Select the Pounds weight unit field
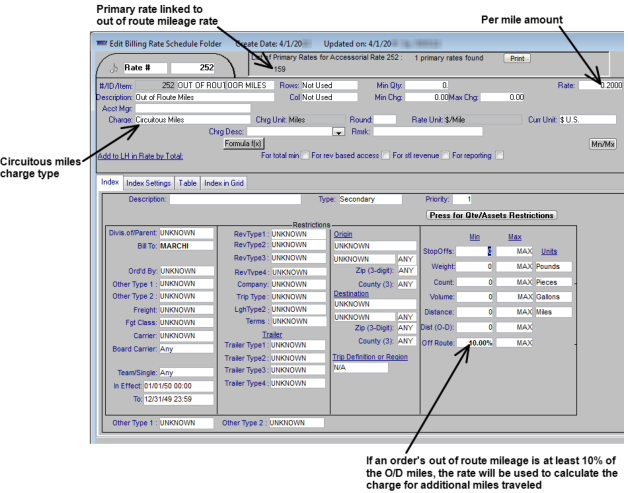Screen dimensions: 628x493 (x=554, y=267)
